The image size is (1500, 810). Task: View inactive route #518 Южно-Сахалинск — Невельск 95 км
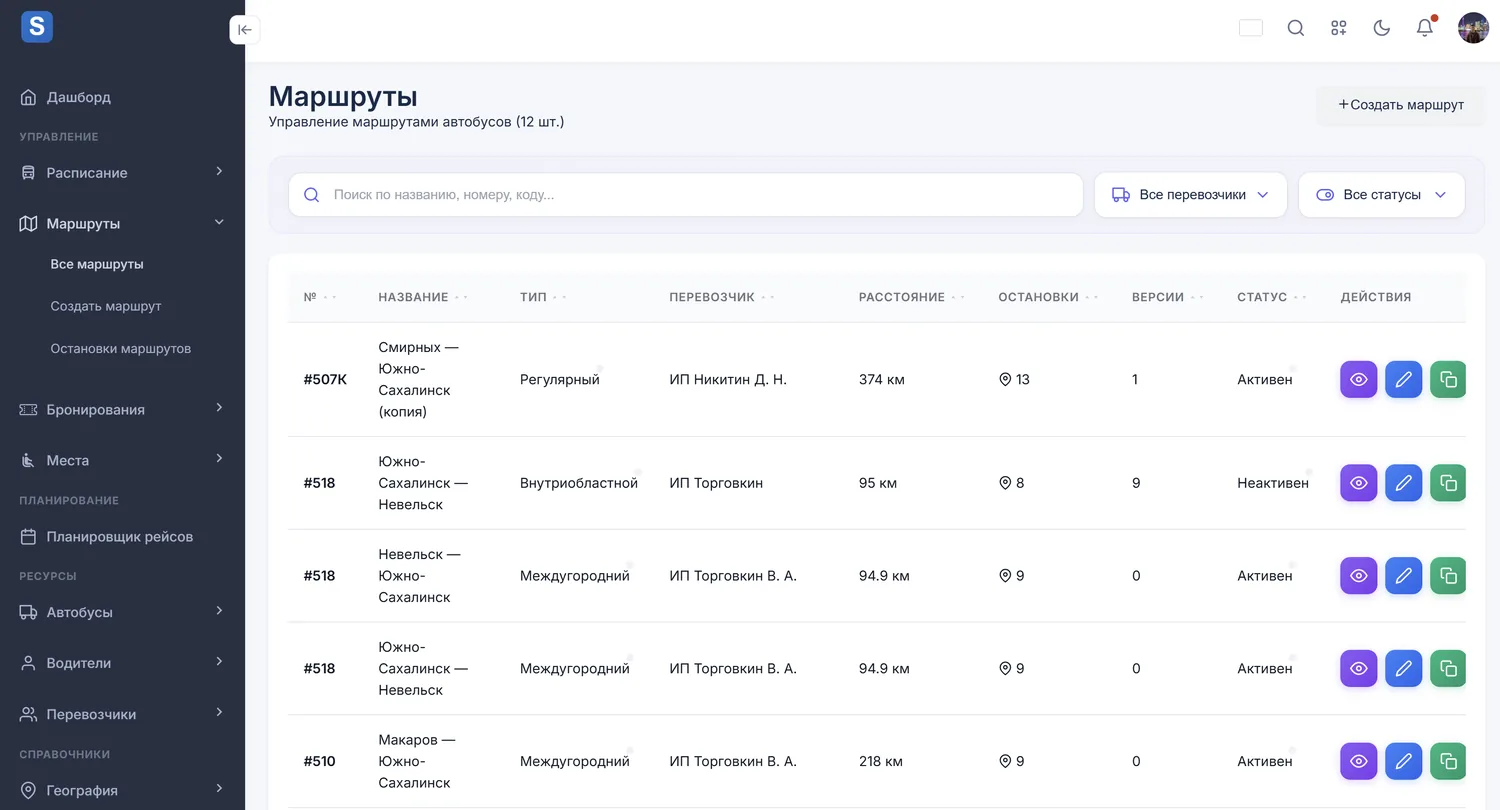click(1359, 483)
